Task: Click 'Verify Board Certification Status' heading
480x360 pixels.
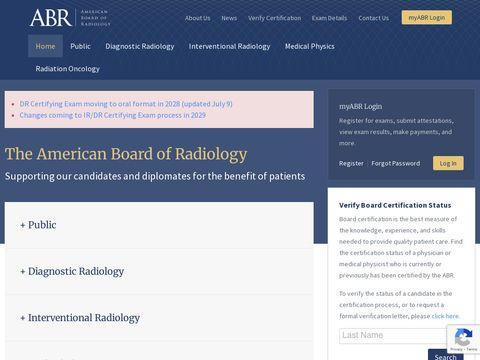Action: click(395, 205)
